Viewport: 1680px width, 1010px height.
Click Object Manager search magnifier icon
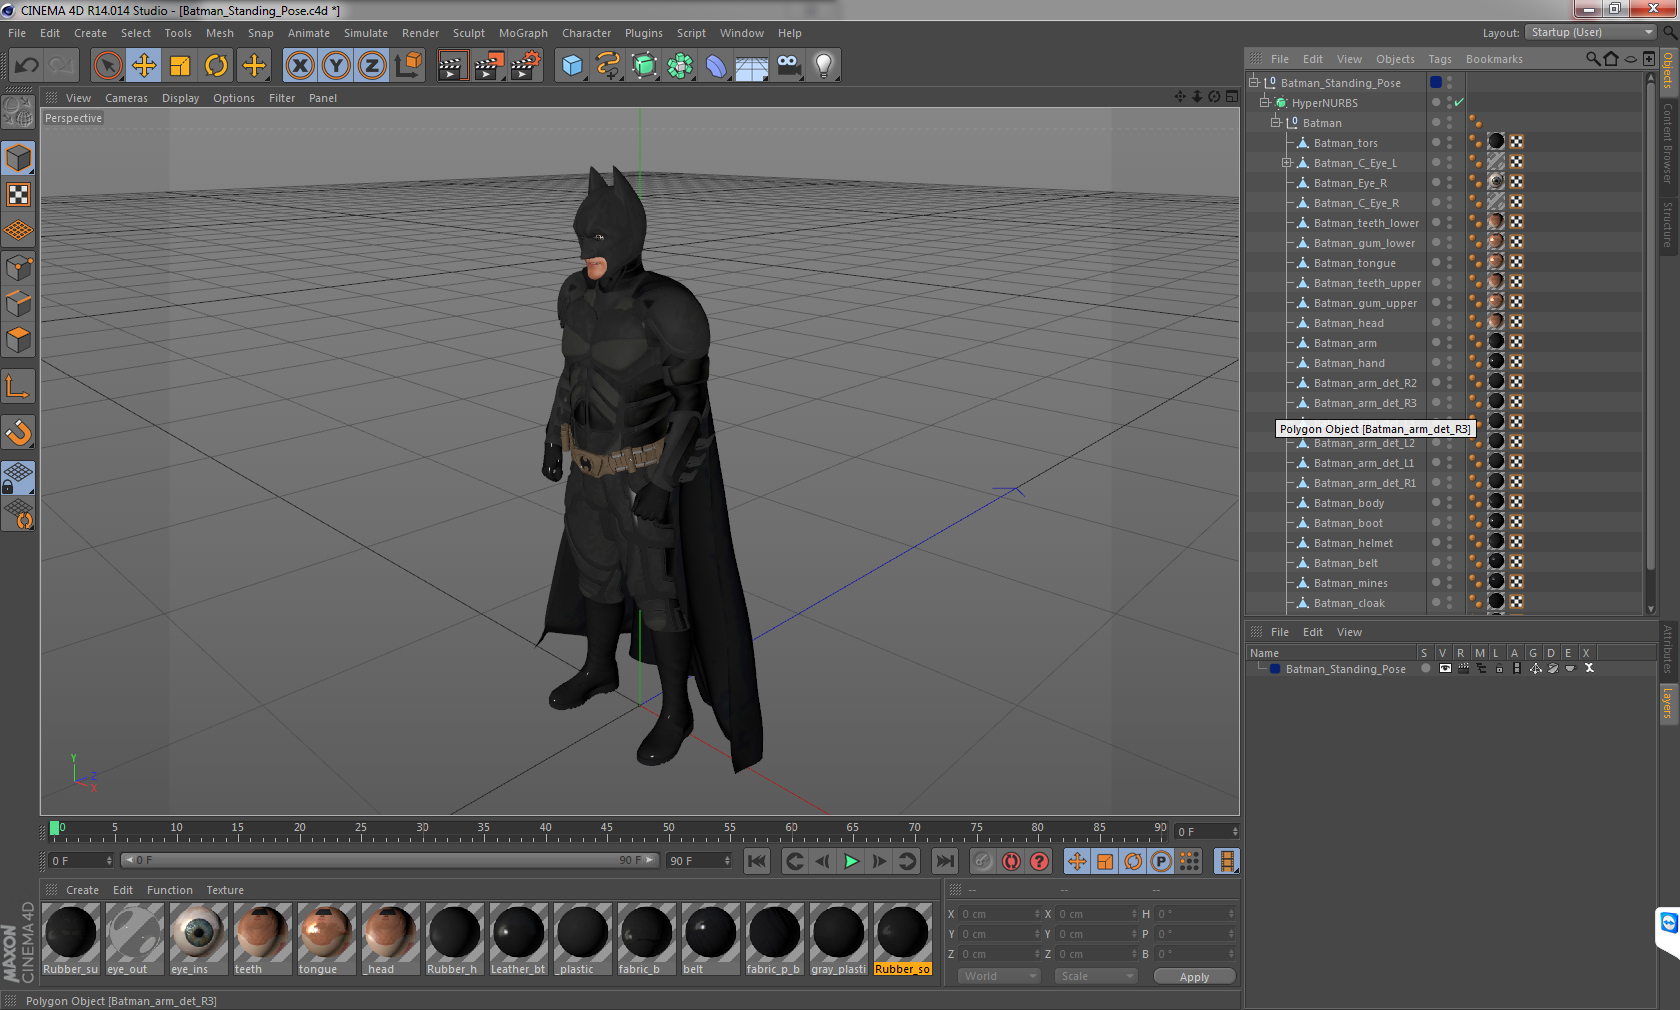tap(1592, 59)
